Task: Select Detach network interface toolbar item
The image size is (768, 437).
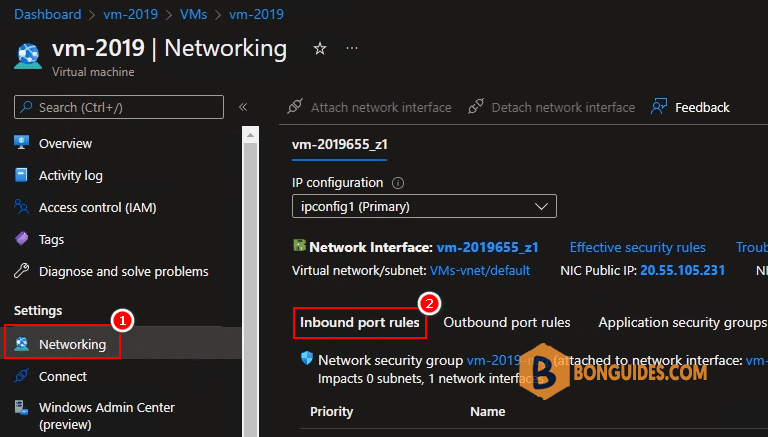Action: point(552,107)
